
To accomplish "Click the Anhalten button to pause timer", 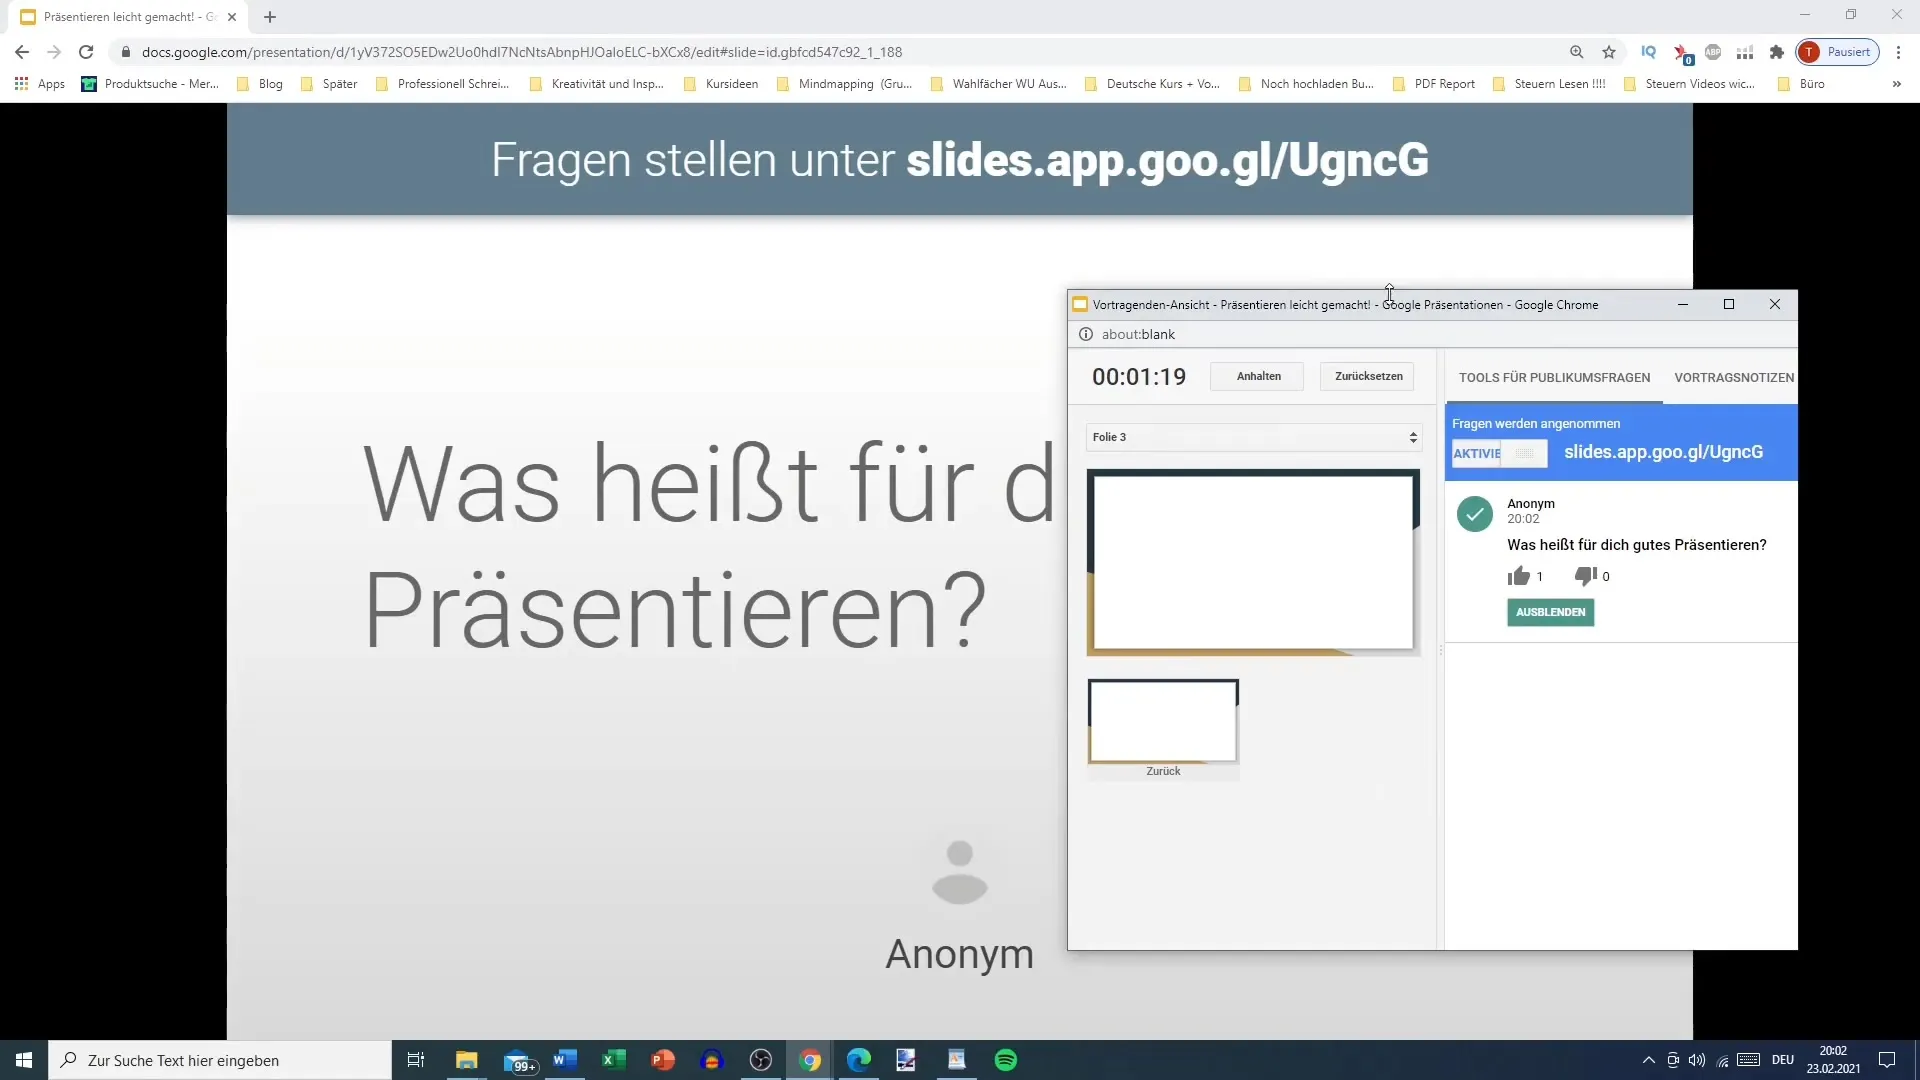I will (1258, 376).
